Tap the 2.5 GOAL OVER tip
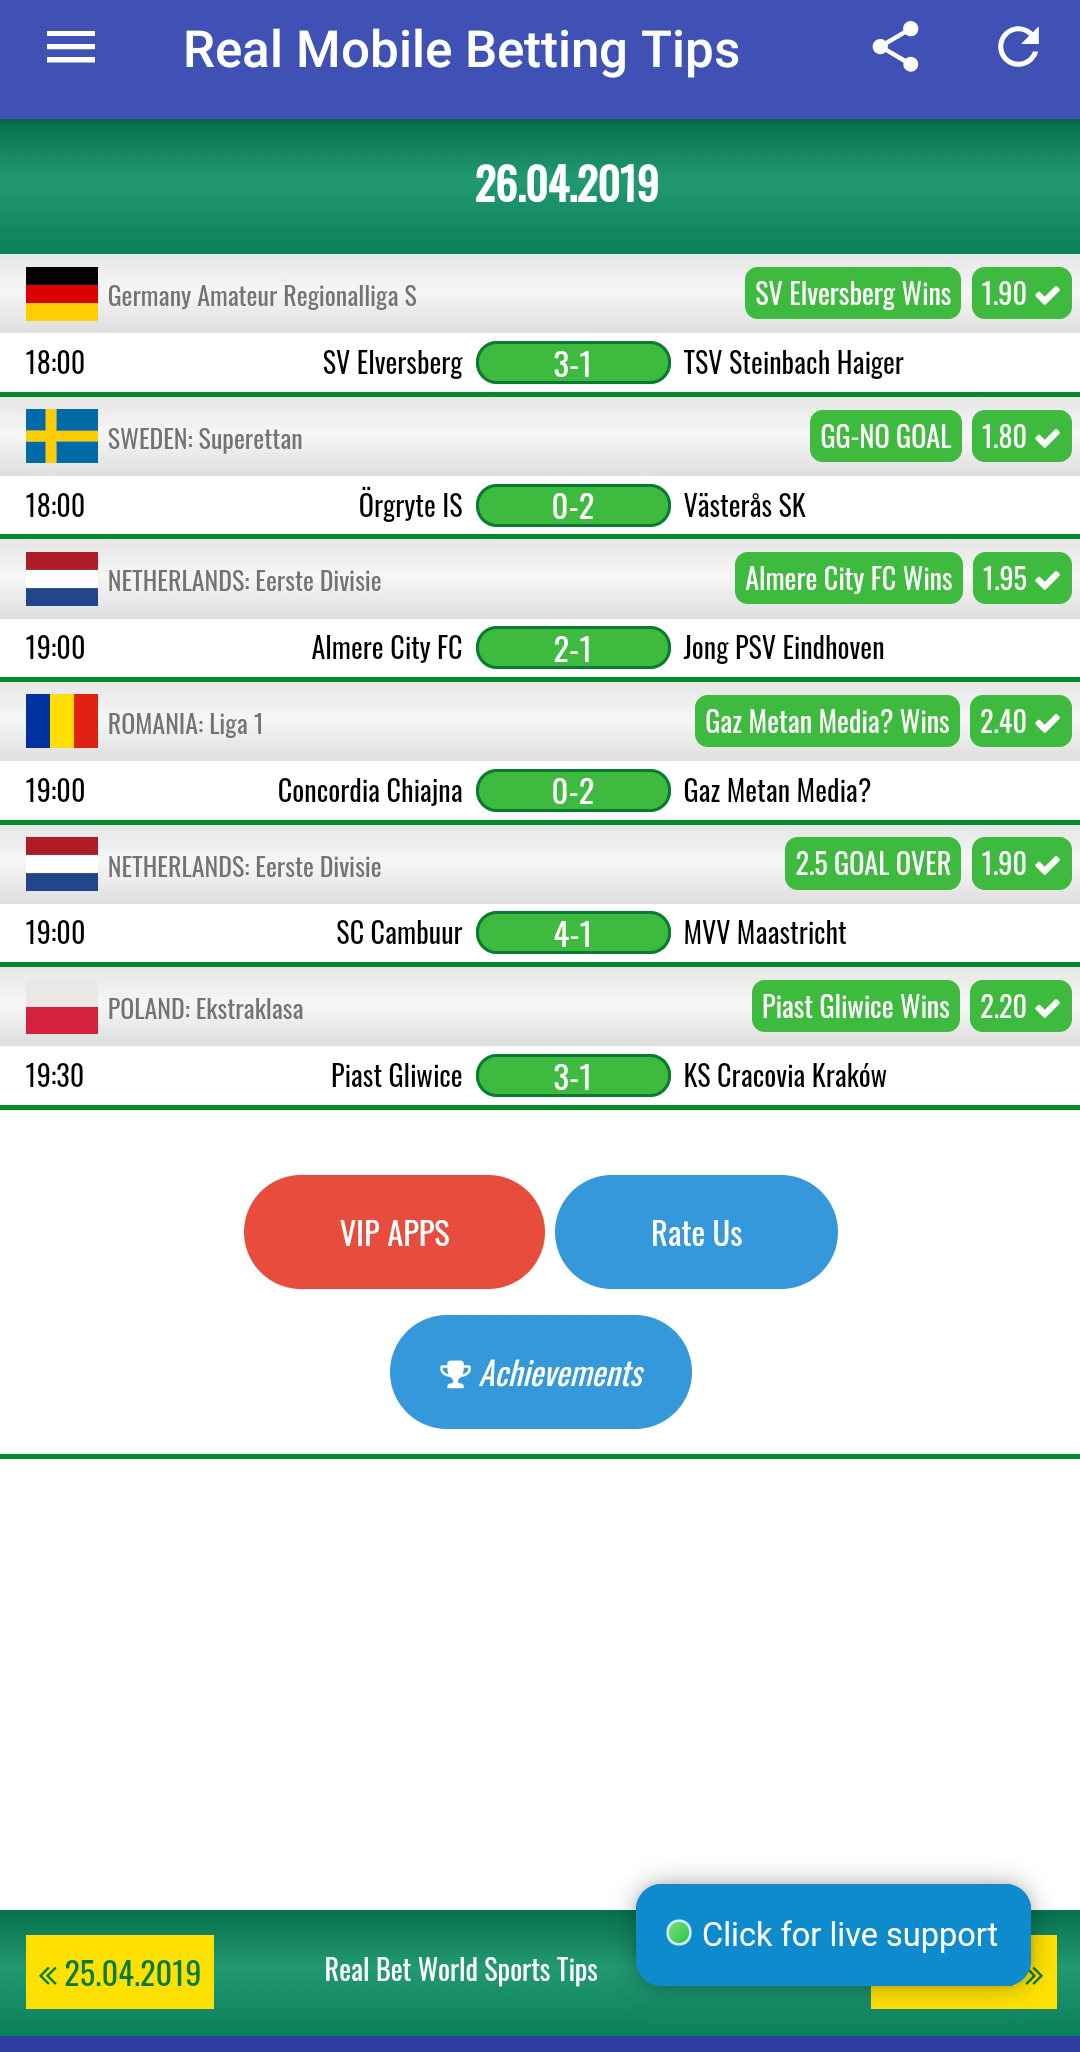Image resolution: width=1080 pixels, height=2052 pixels. [872, 864]
